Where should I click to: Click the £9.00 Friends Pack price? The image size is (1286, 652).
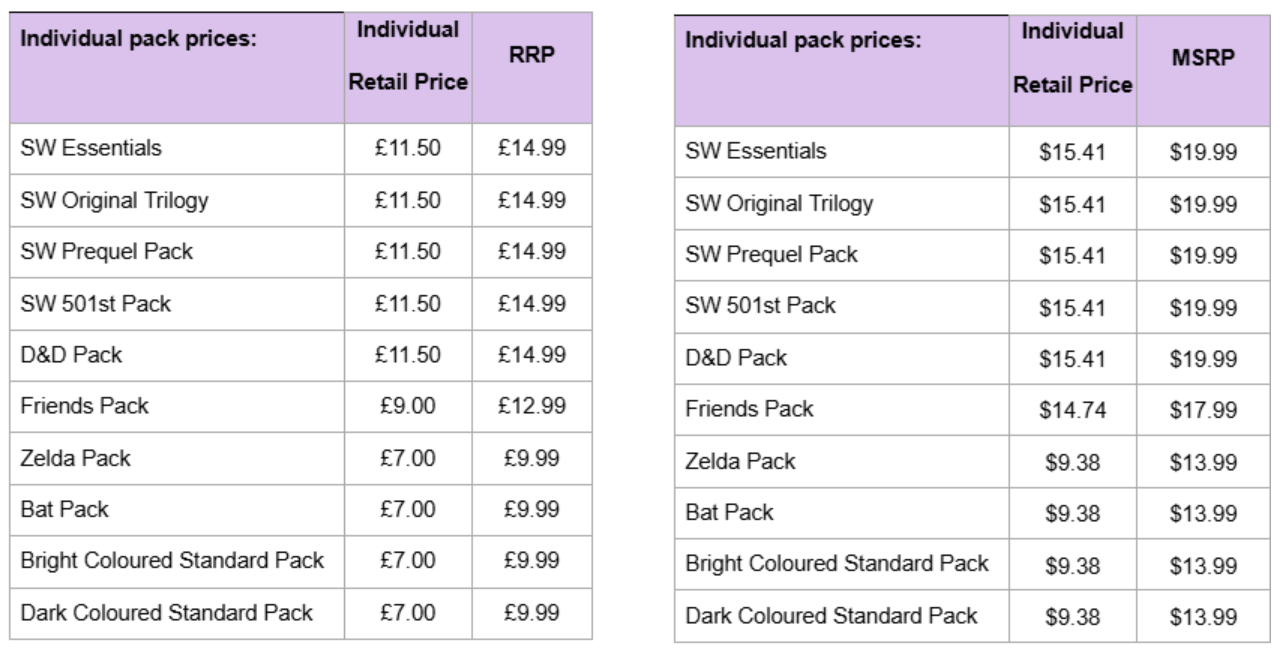pyautogui.click(x=408, y=406)
